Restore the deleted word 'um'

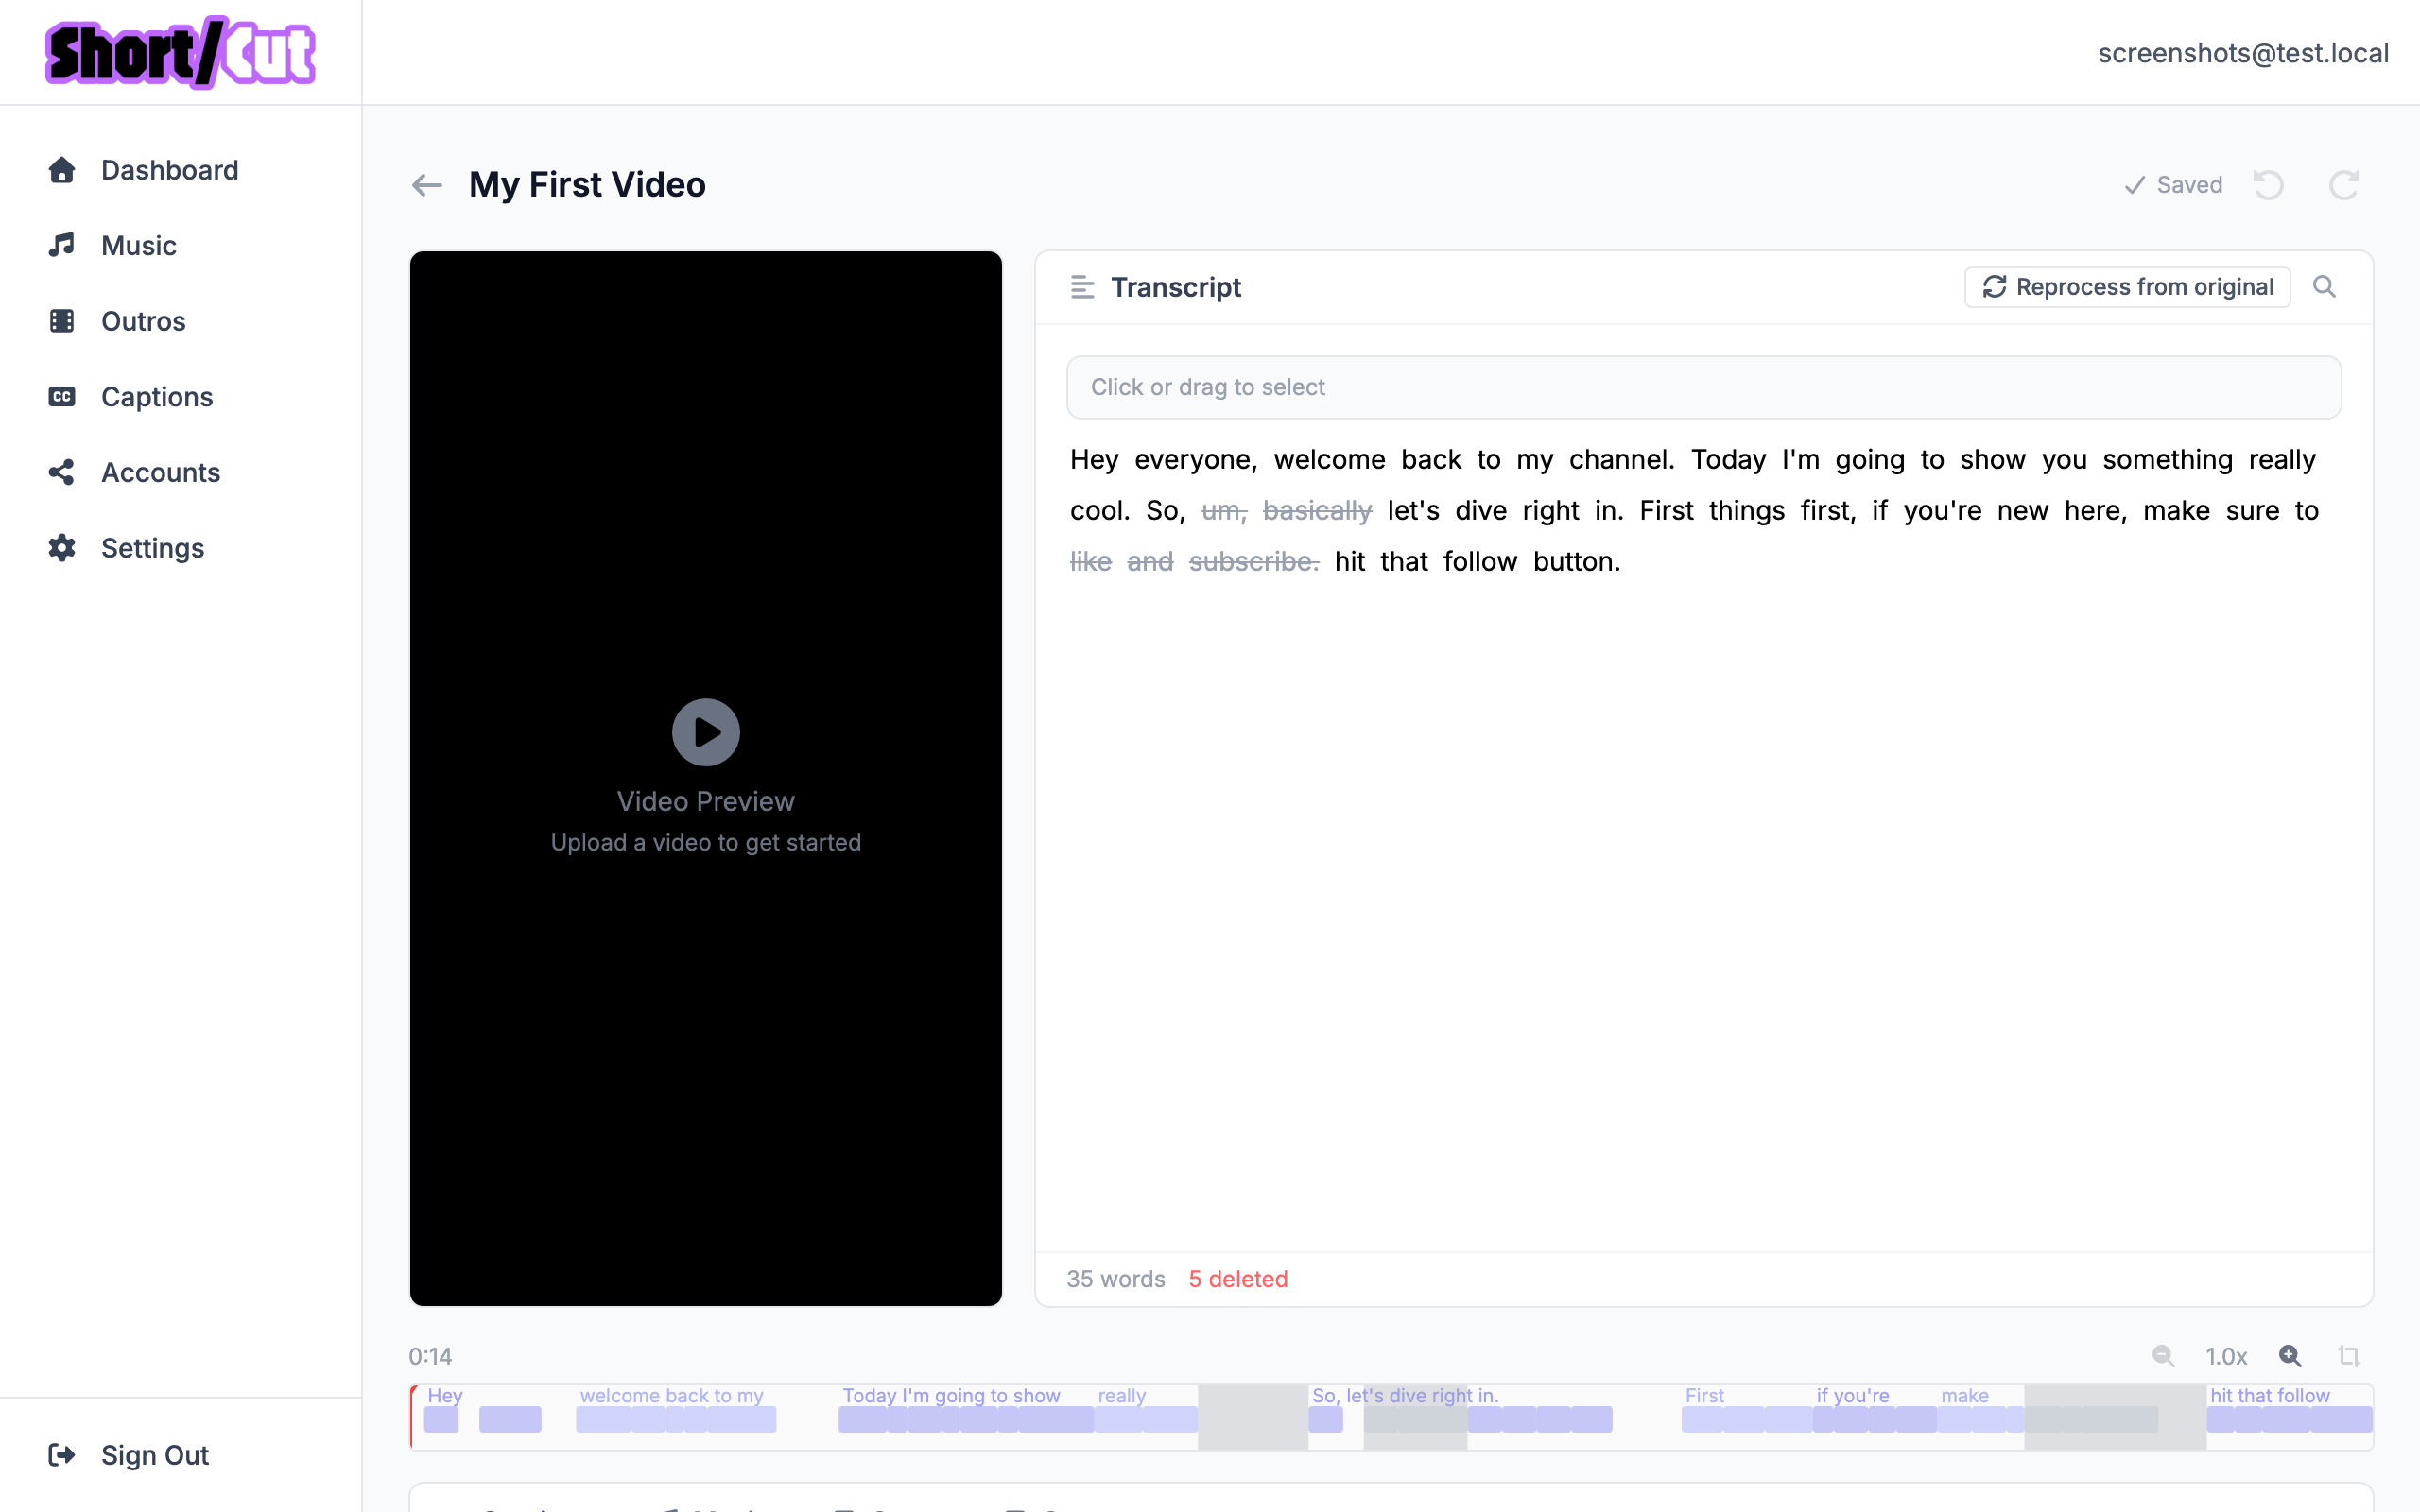1221,510
